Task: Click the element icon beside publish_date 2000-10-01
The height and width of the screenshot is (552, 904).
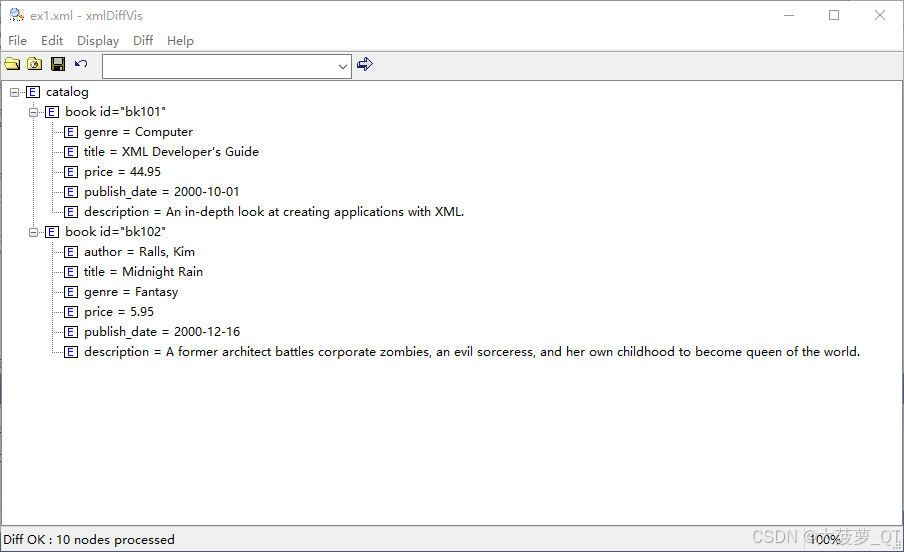Action: pos(71,192)
